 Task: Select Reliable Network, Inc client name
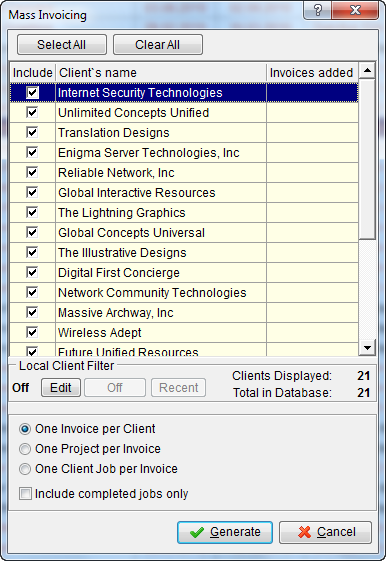[x=116, y=173]
